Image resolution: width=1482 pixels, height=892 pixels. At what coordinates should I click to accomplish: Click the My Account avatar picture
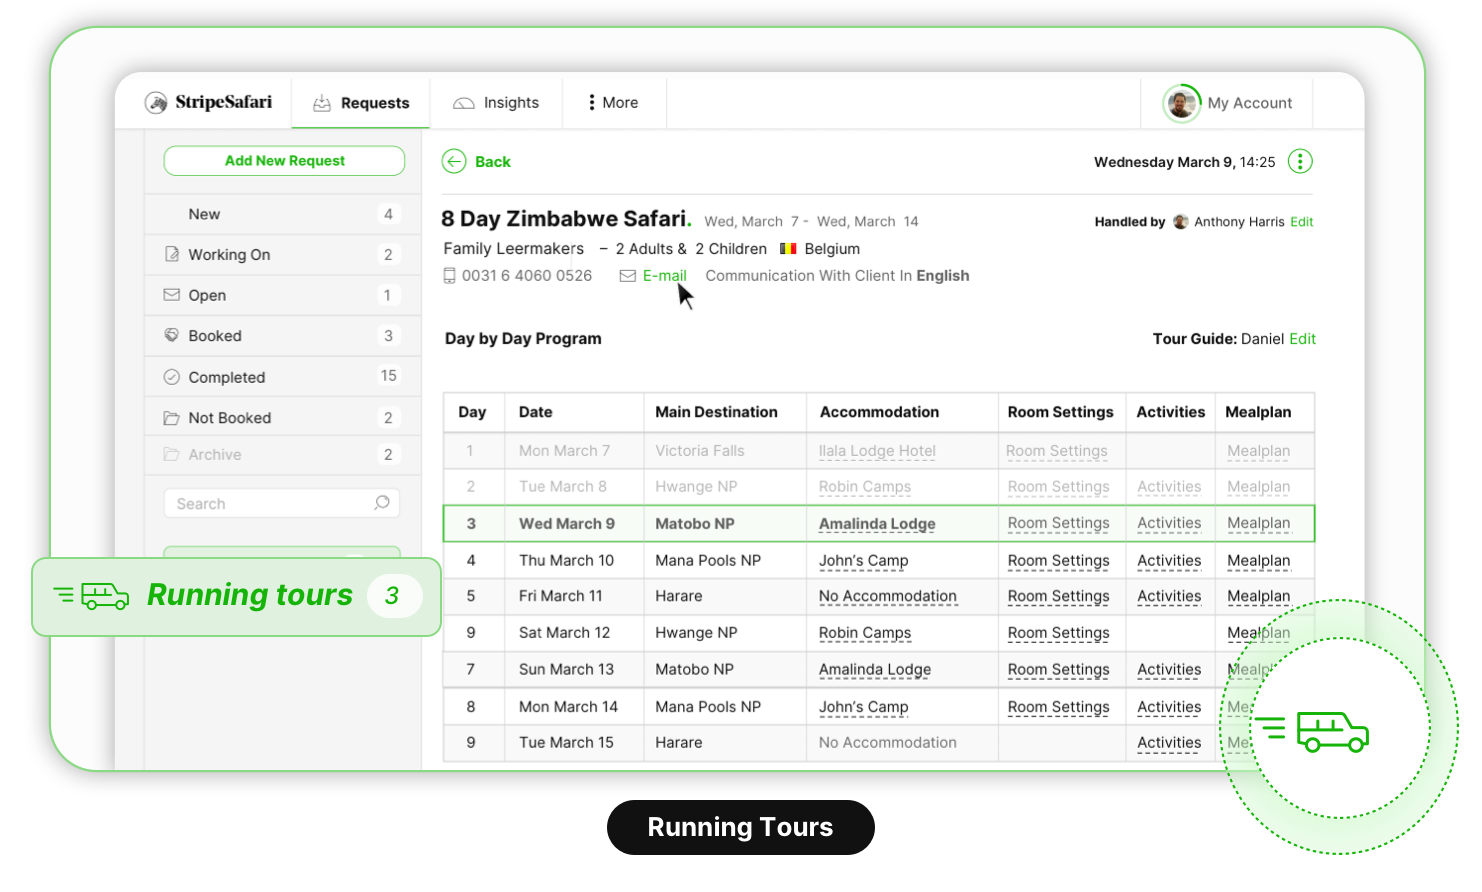[1181, 103]
